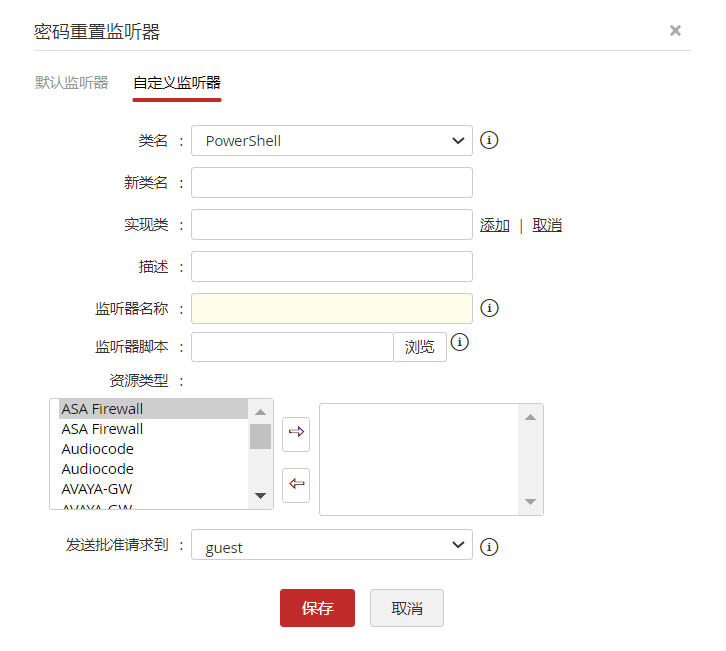Click the info icon beside 监听器名称 field
The height and width of the screenshot is (651, 726).
[x=489, y=308]
